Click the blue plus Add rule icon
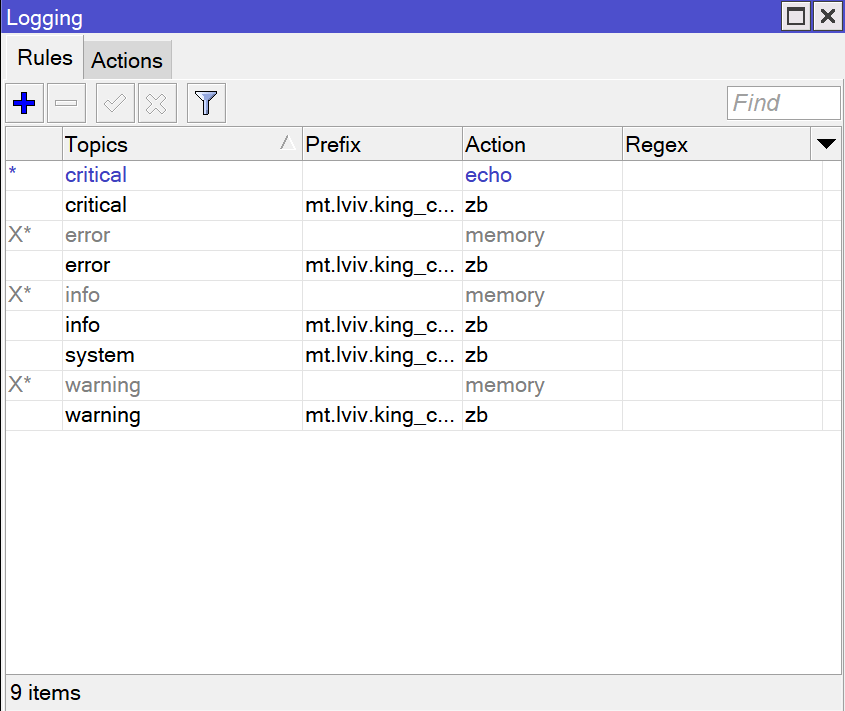The image size is (845, 711). (24, 103)
